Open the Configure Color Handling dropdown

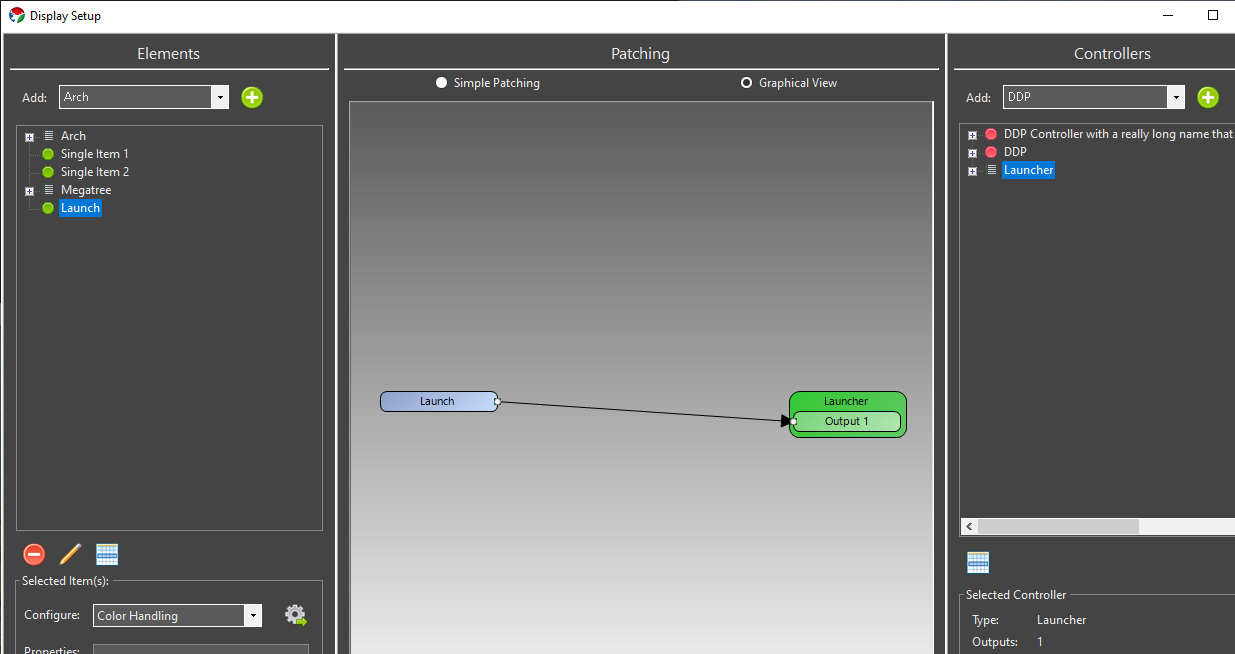click(177, 616)
